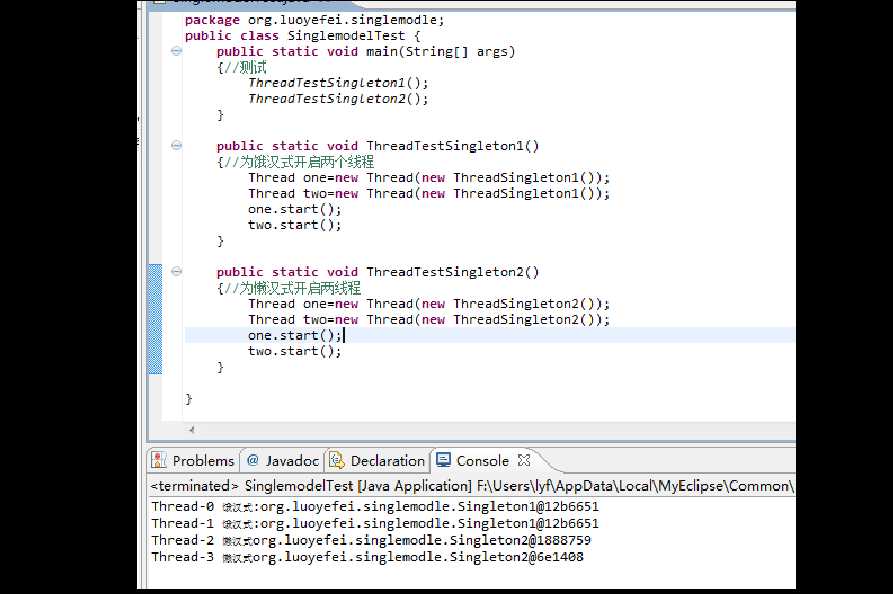This screenshot has height=594, width=893.
Task: Click two.start(); in ThreadTestSingleton2 method
Action: pyautogui.click(x=294, y=351)
